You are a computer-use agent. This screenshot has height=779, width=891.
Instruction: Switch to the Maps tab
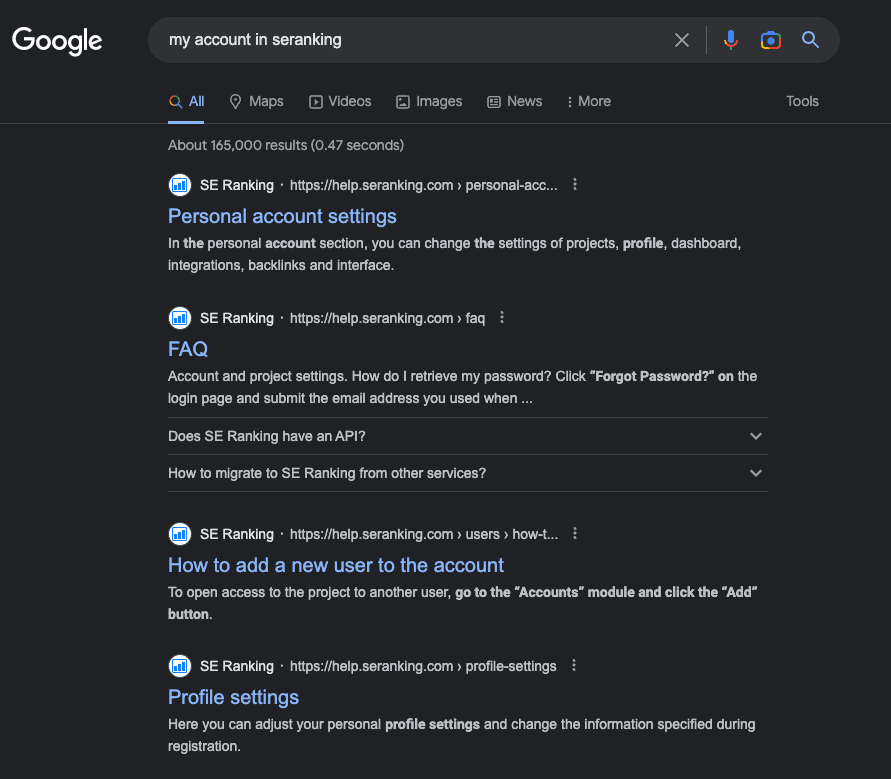coord(256,102)
